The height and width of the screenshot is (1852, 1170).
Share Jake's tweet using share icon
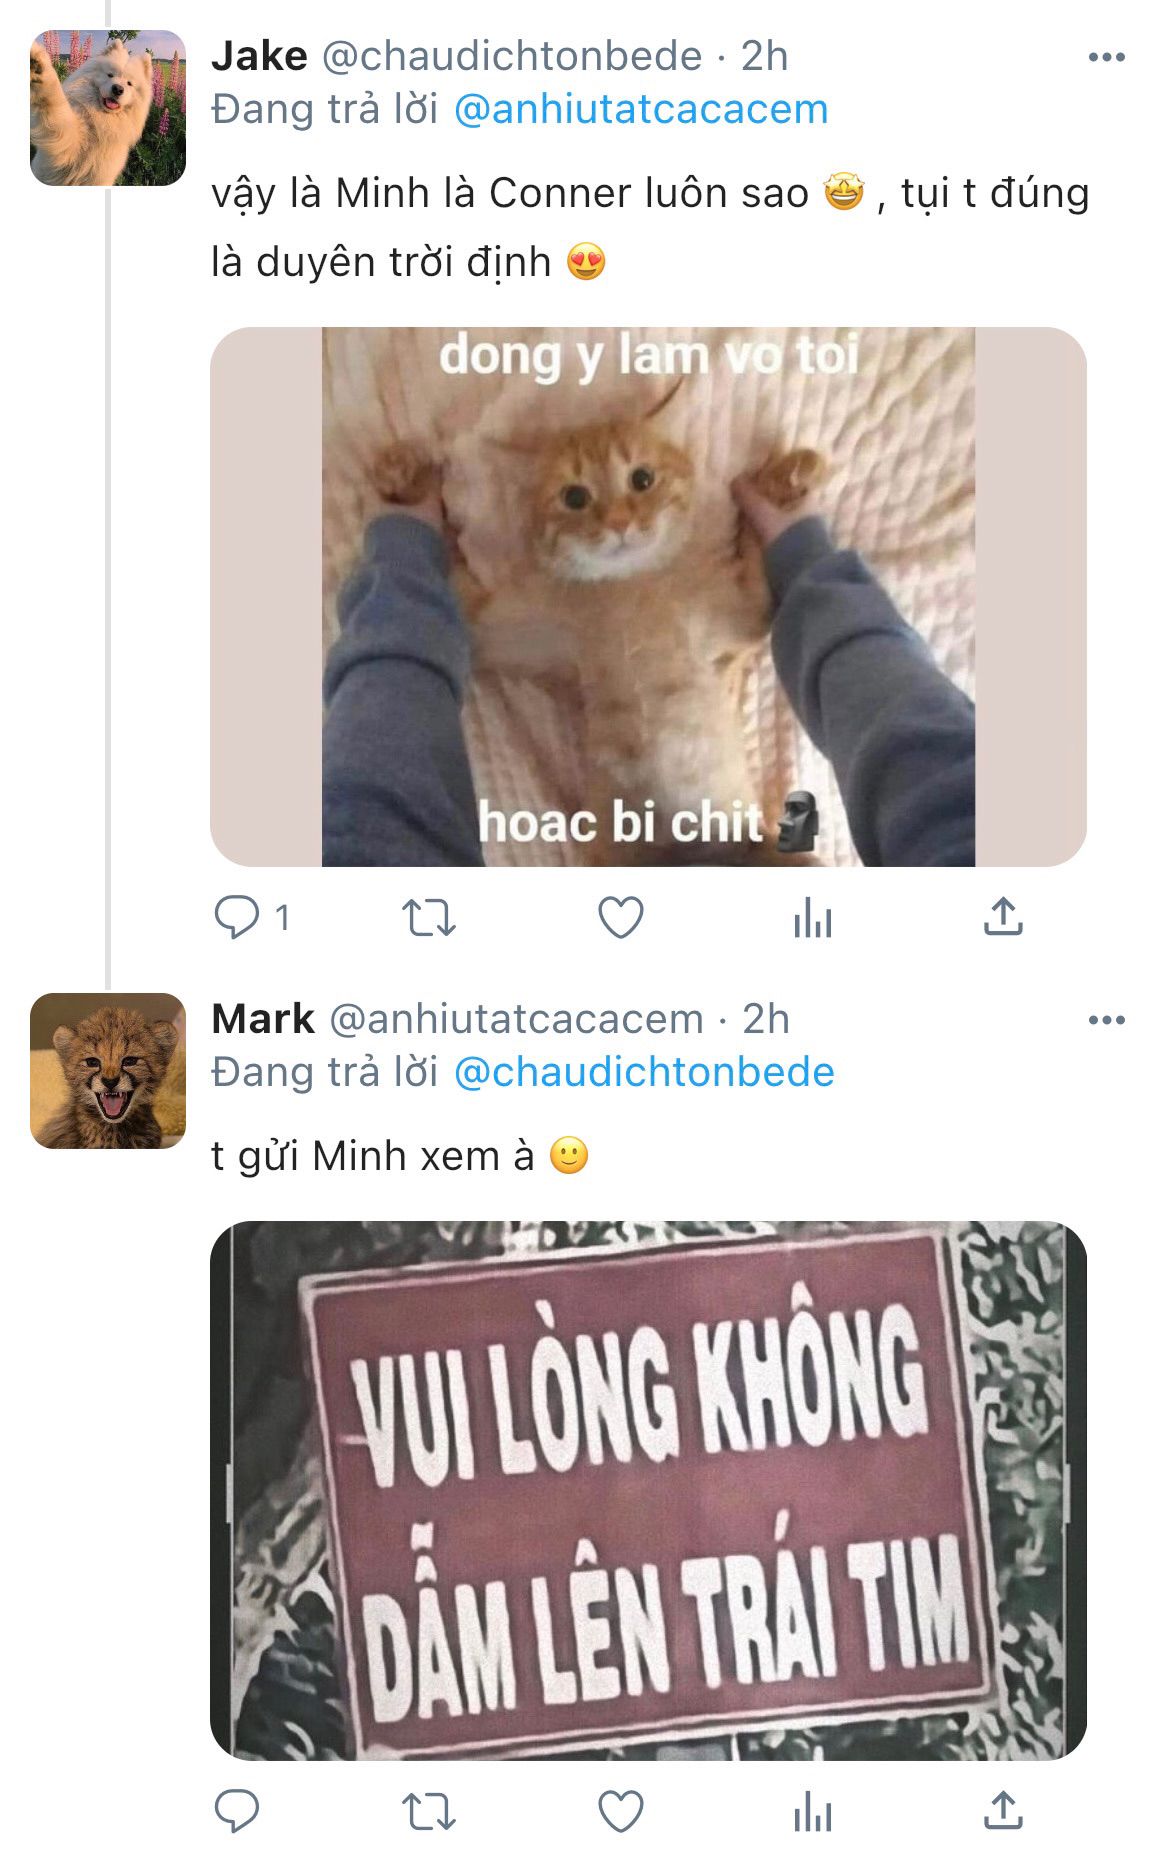click(1003, 916)
